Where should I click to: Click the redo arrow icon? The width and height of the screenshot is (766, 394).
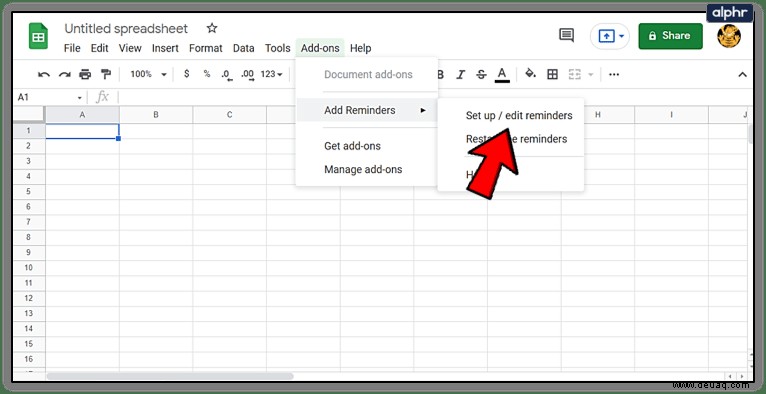pos(64,75)
